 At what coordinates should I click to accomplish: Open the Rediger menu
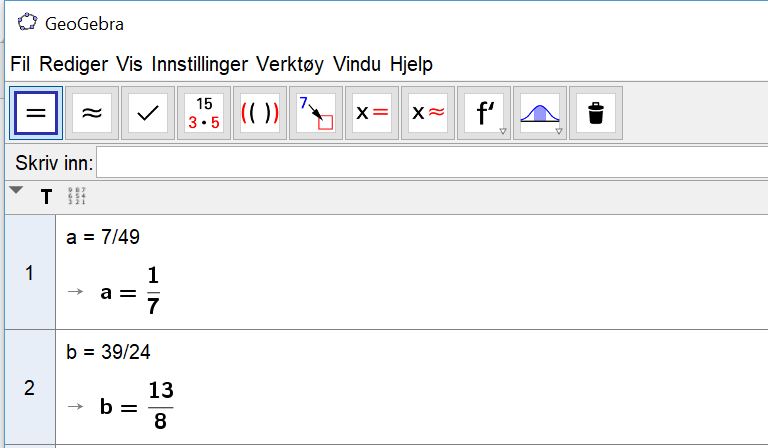pos(73,64)
